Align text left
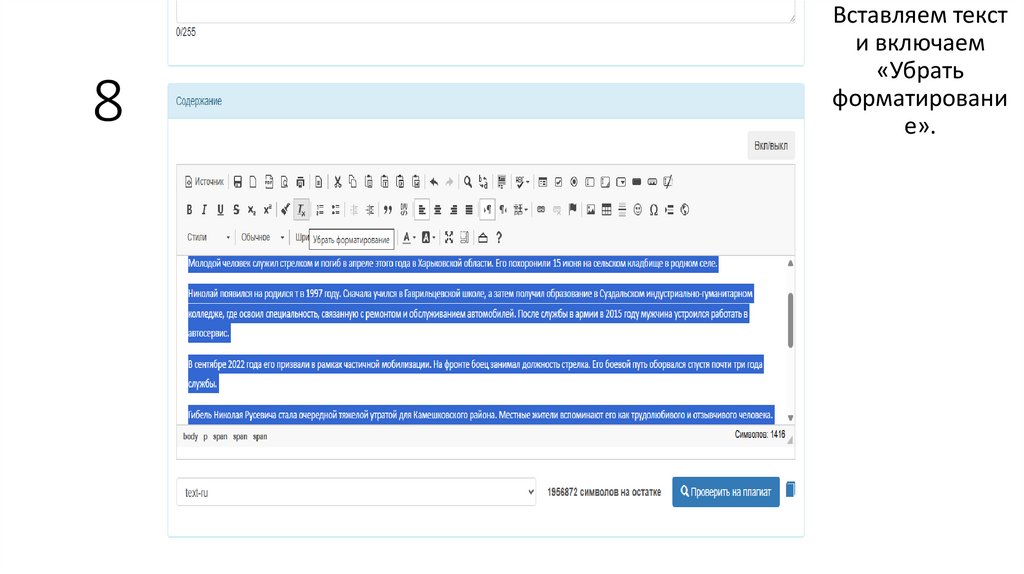Screen dimensions: 1024x574 pos(422,210)
